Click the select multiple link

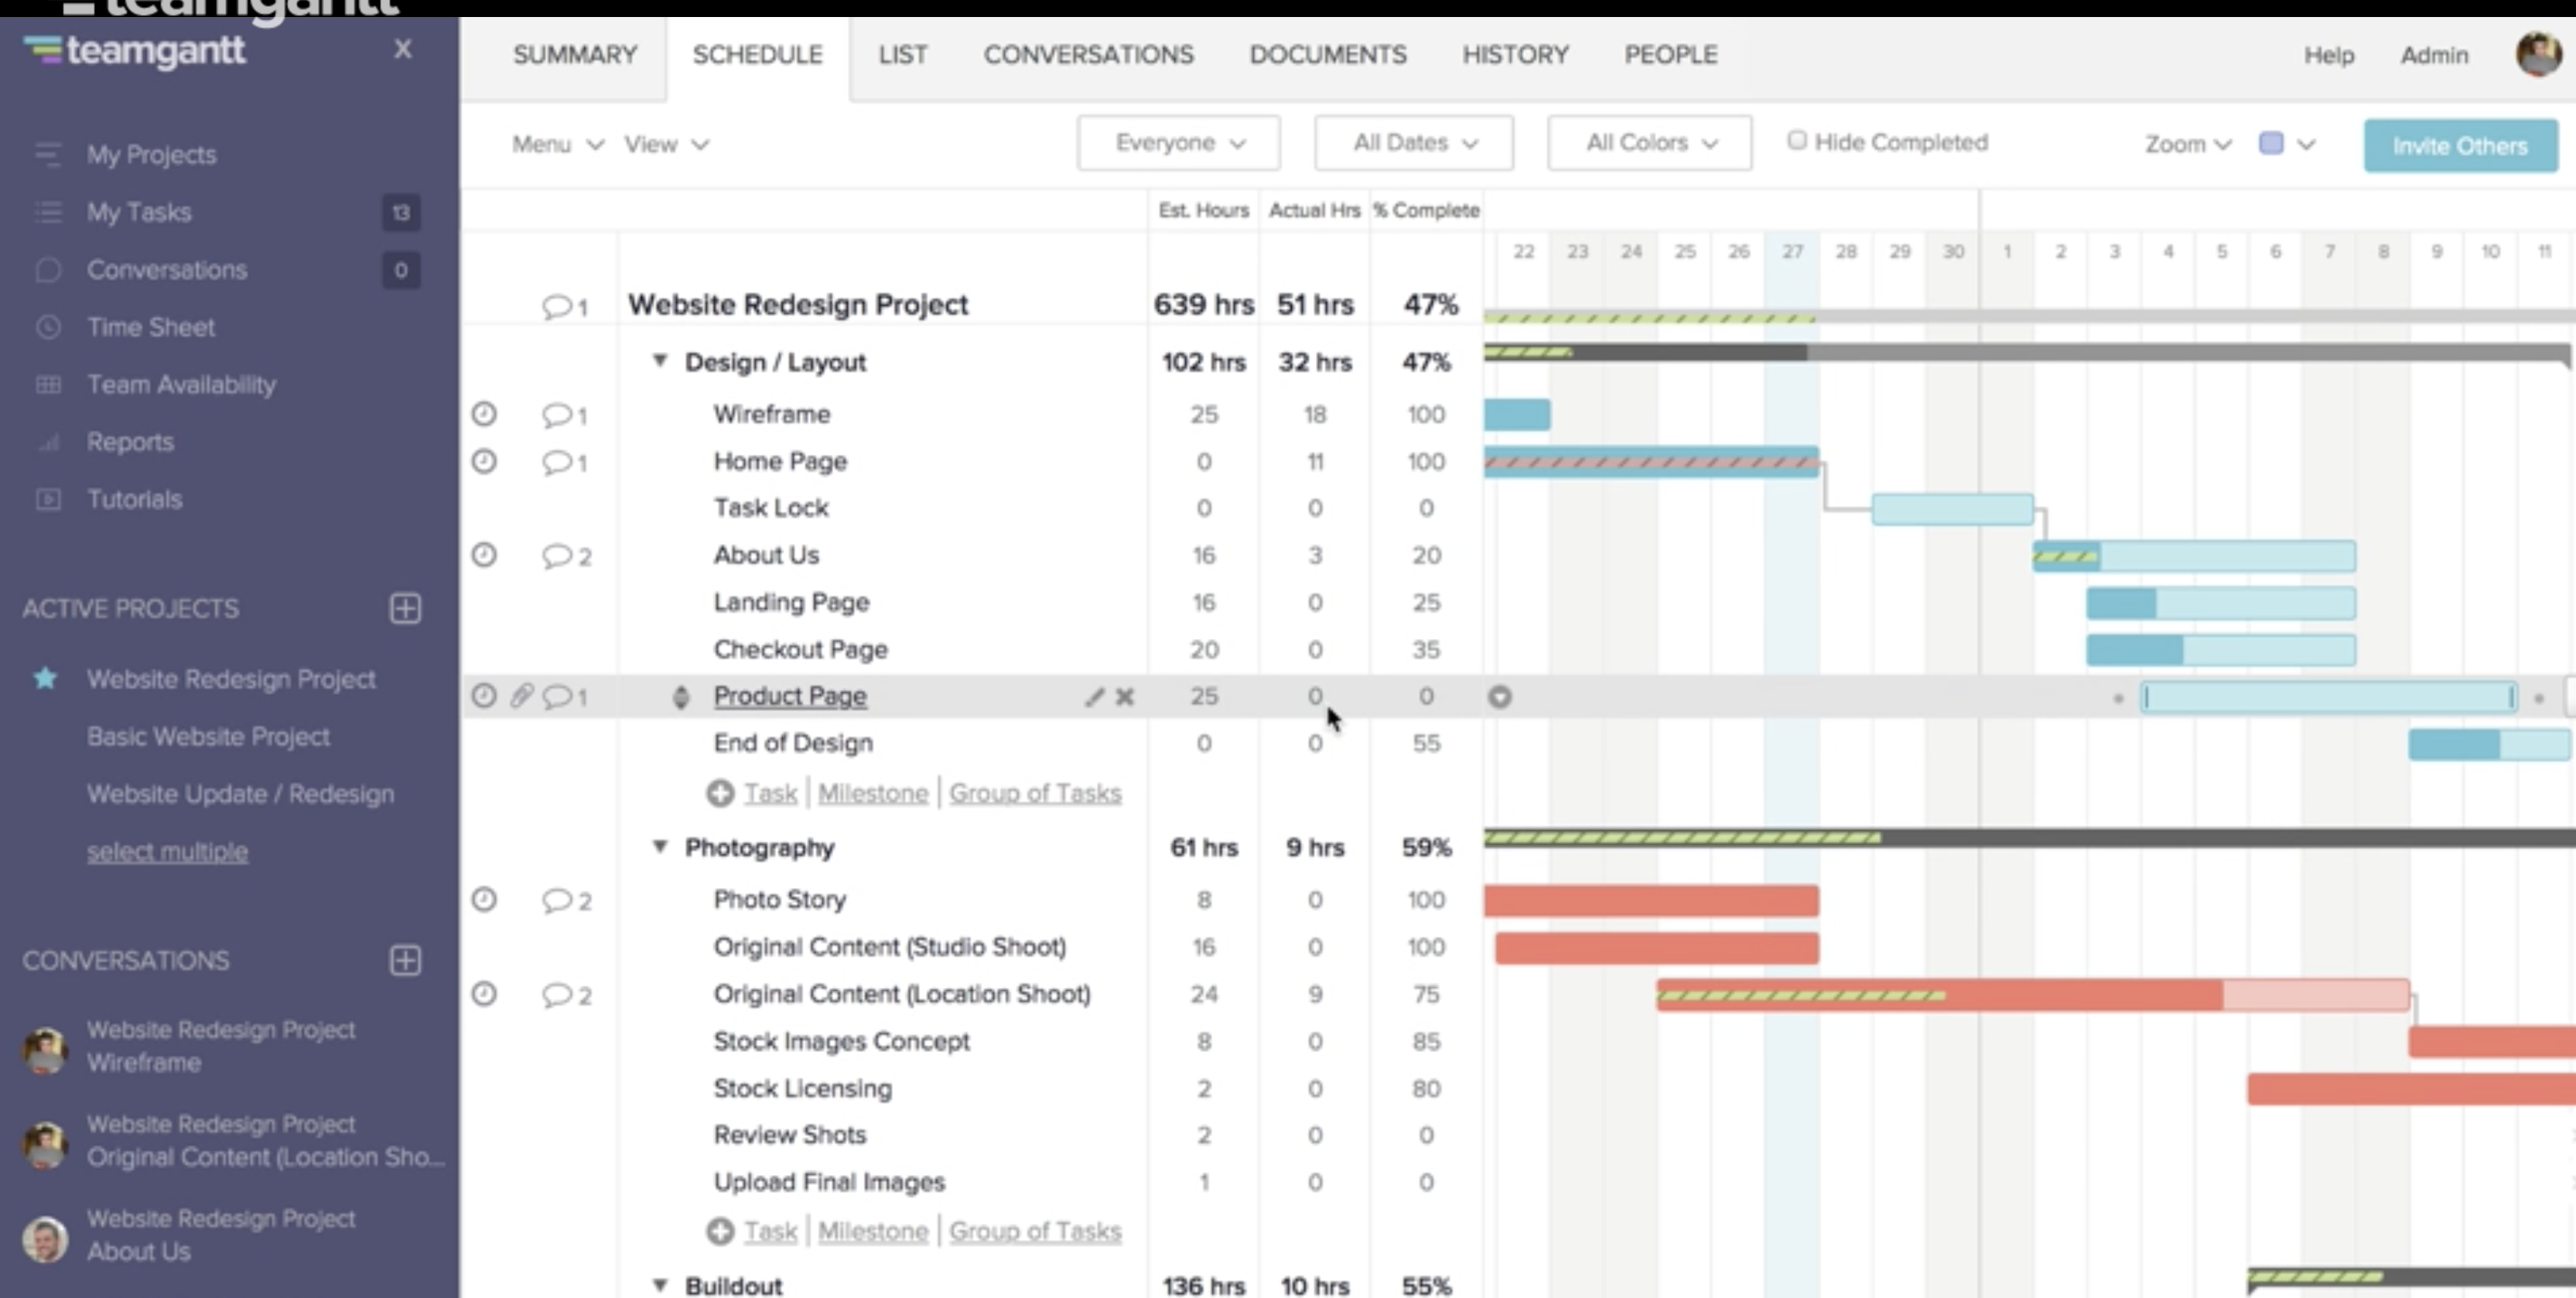[167, 852]
